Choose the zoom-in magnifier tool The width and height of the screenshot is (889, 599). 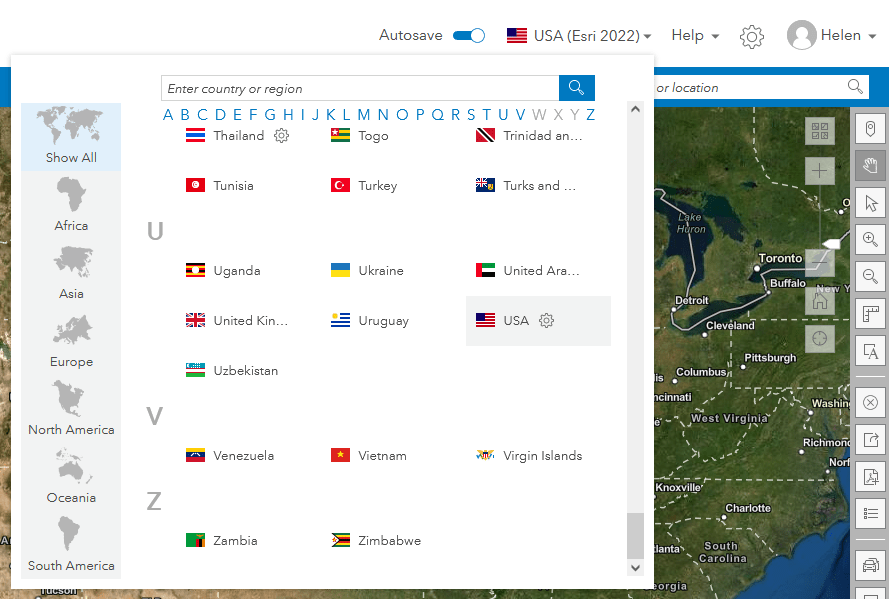point(870,240)
